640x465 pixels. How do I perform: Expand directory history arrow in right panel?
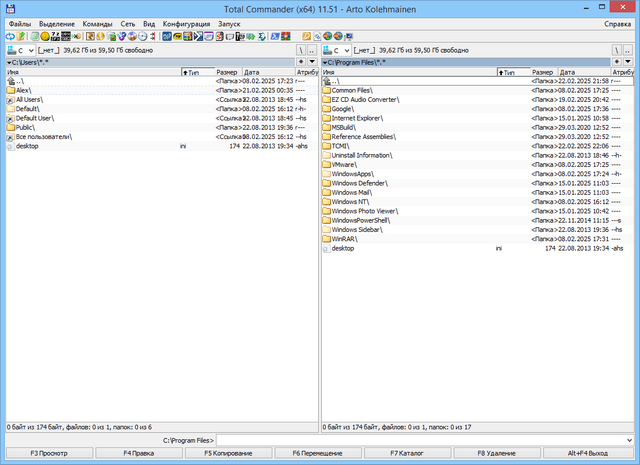(x=629, y=62)
